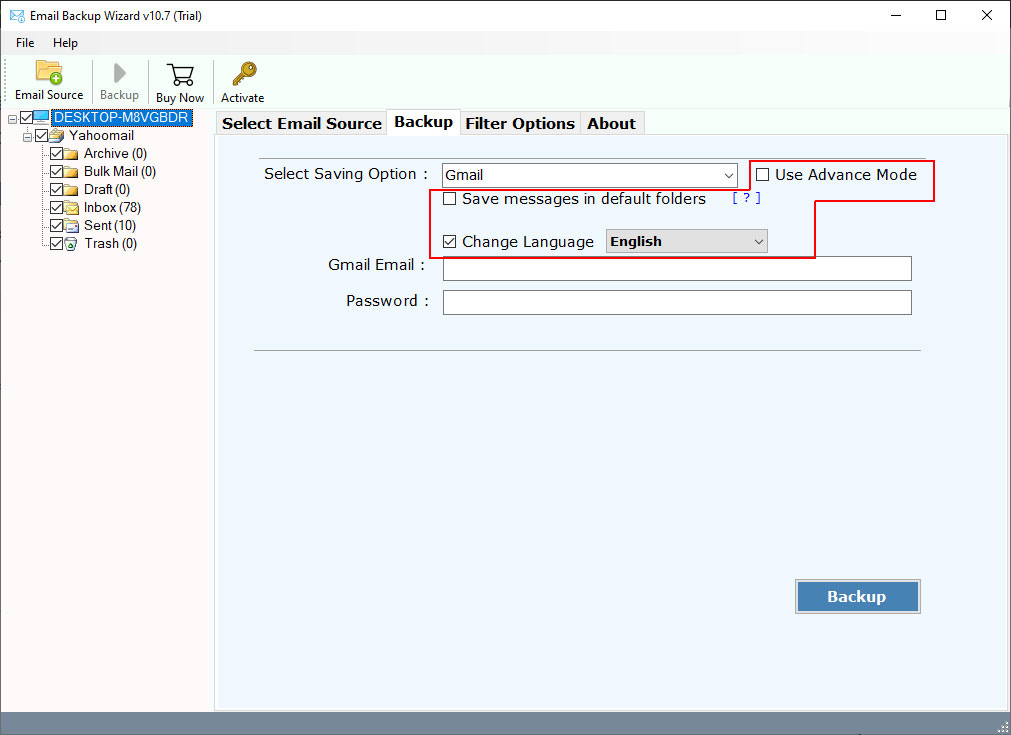Toggle the DESKTOP-M8VGBDR checkbox
Screen dimensions: 1011x735
click(26, 117)
